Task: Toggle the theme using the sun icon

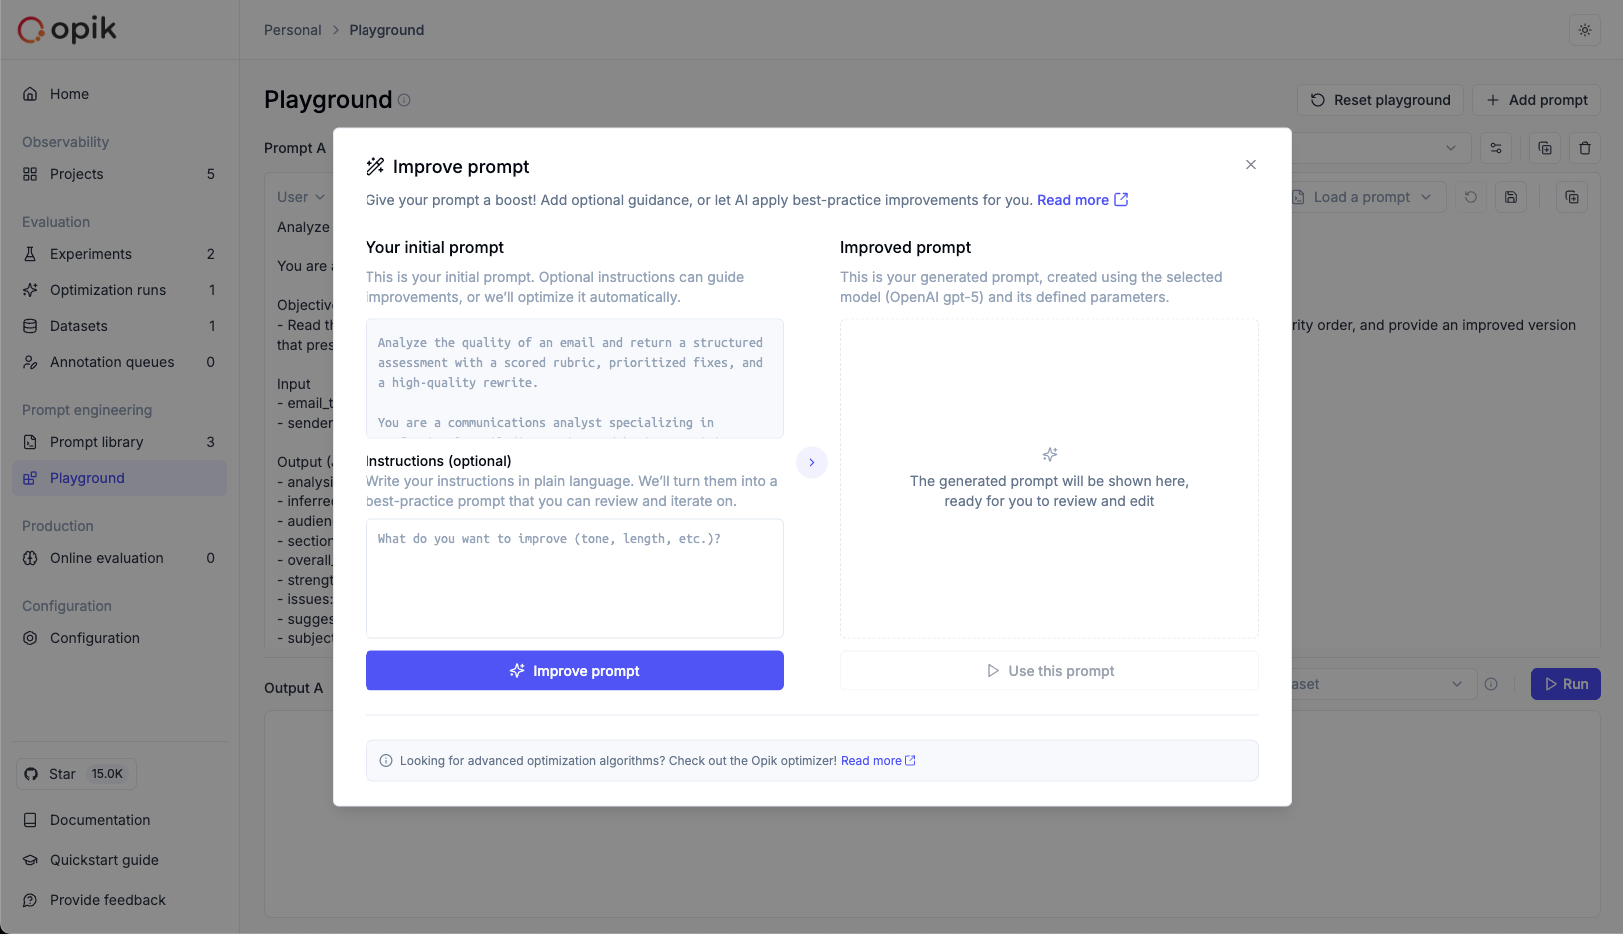Action: tap(1584, 30)
